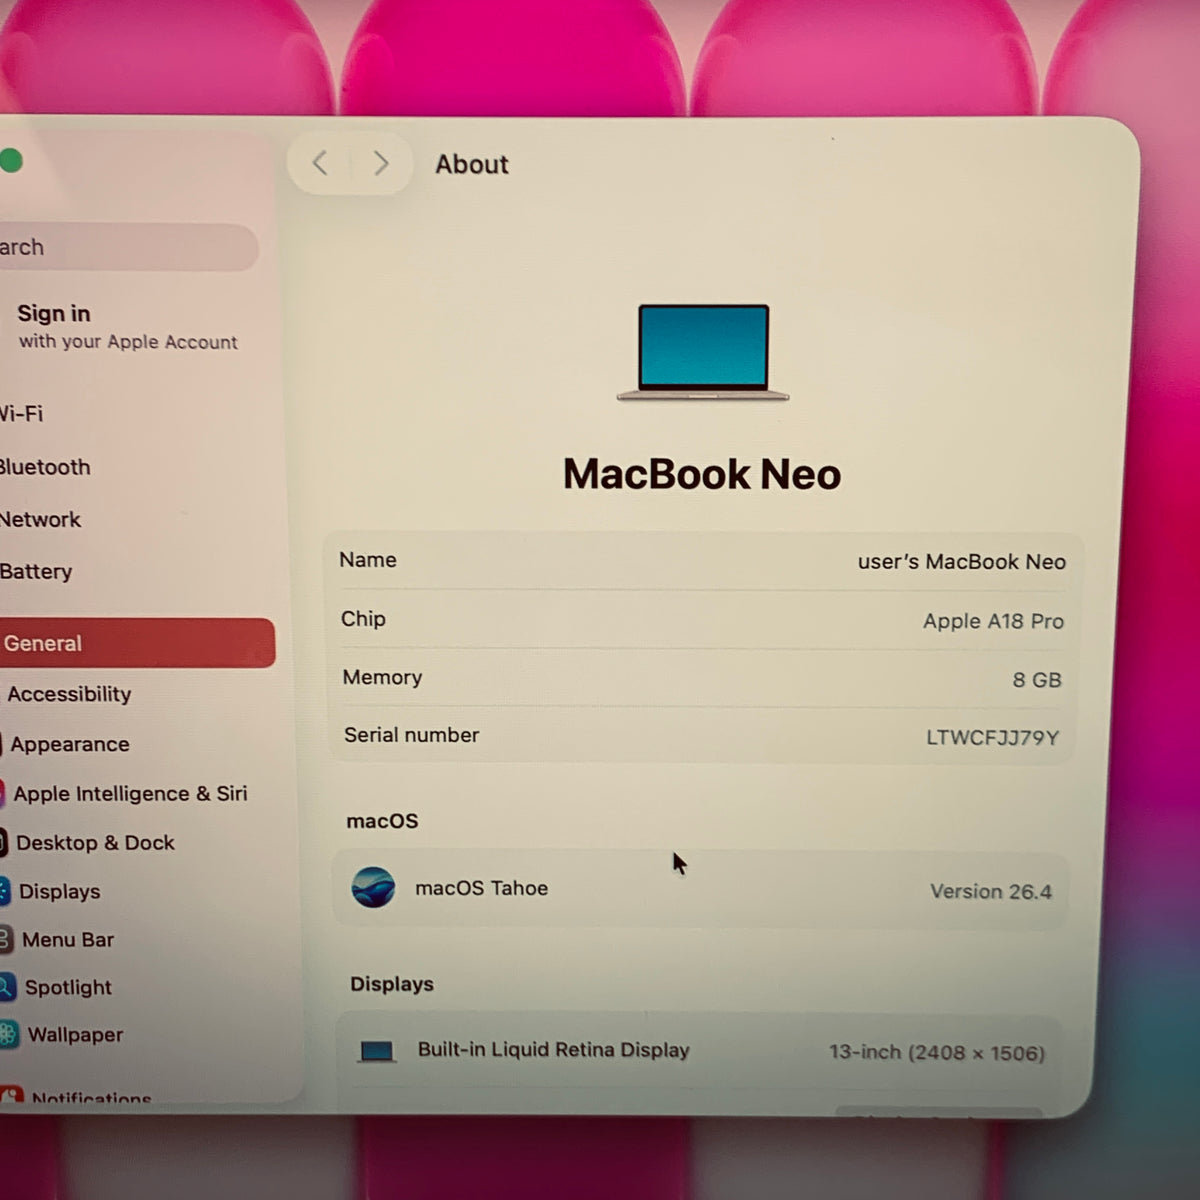
Task: Open Accessibility settings
Action: click(x=69, y=694)
